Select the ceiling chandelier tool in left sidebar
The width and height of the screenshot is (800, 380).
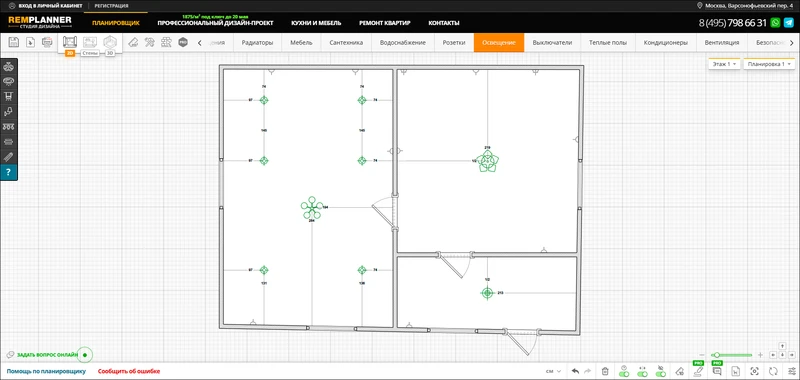[x=9, y=67]
